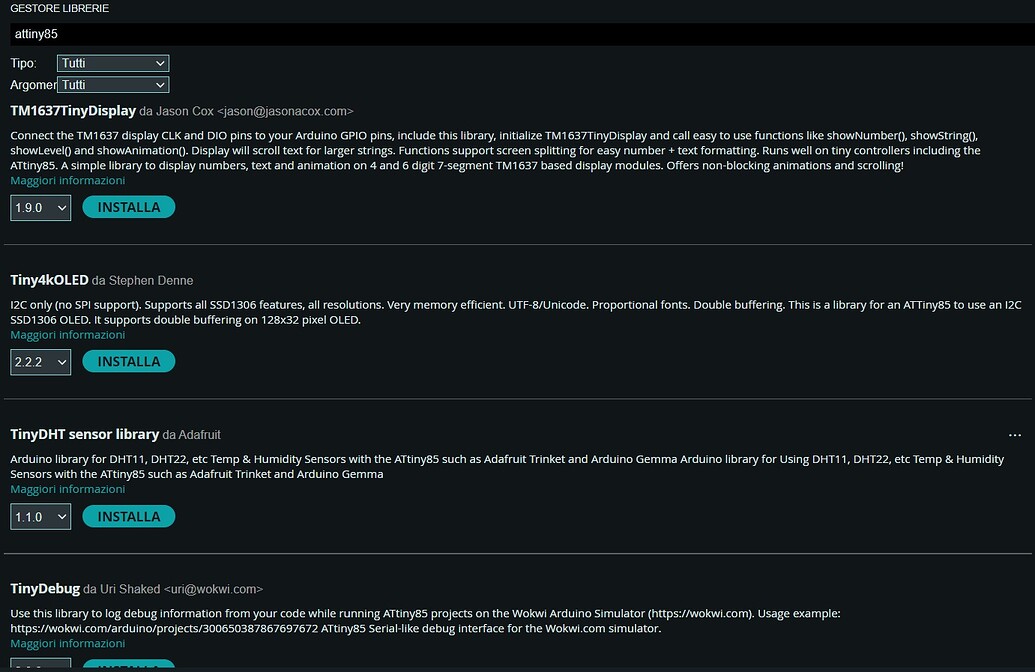Image resolution: width=1035 pixels, height=672 pixels.
Task: Open Maggiori informazioni for TM1637TinyDisplay
Action: [x=68, y=180]
